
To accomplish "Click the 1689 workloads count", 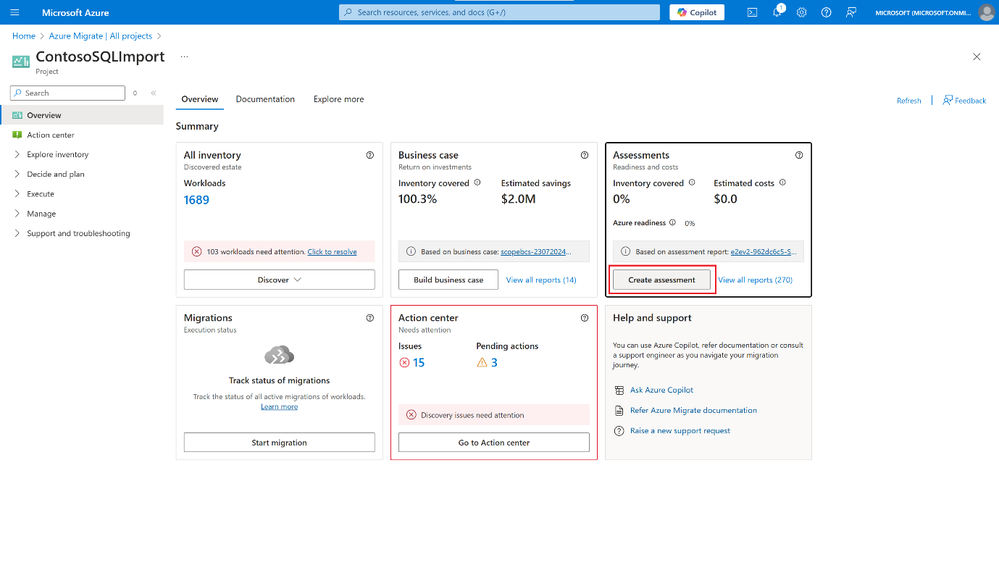I will pyautogui.click(x=196, y=200).
